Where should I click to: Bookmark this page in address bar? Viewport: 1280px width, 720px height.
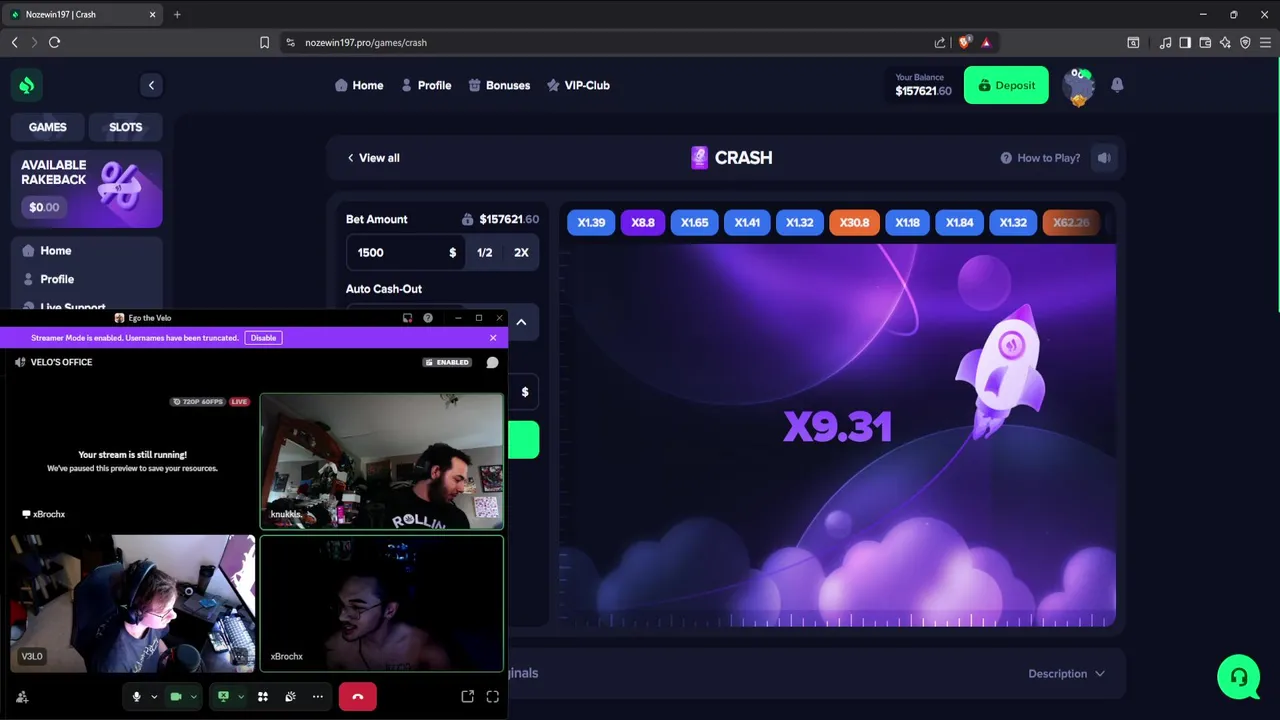coord(264,42)
